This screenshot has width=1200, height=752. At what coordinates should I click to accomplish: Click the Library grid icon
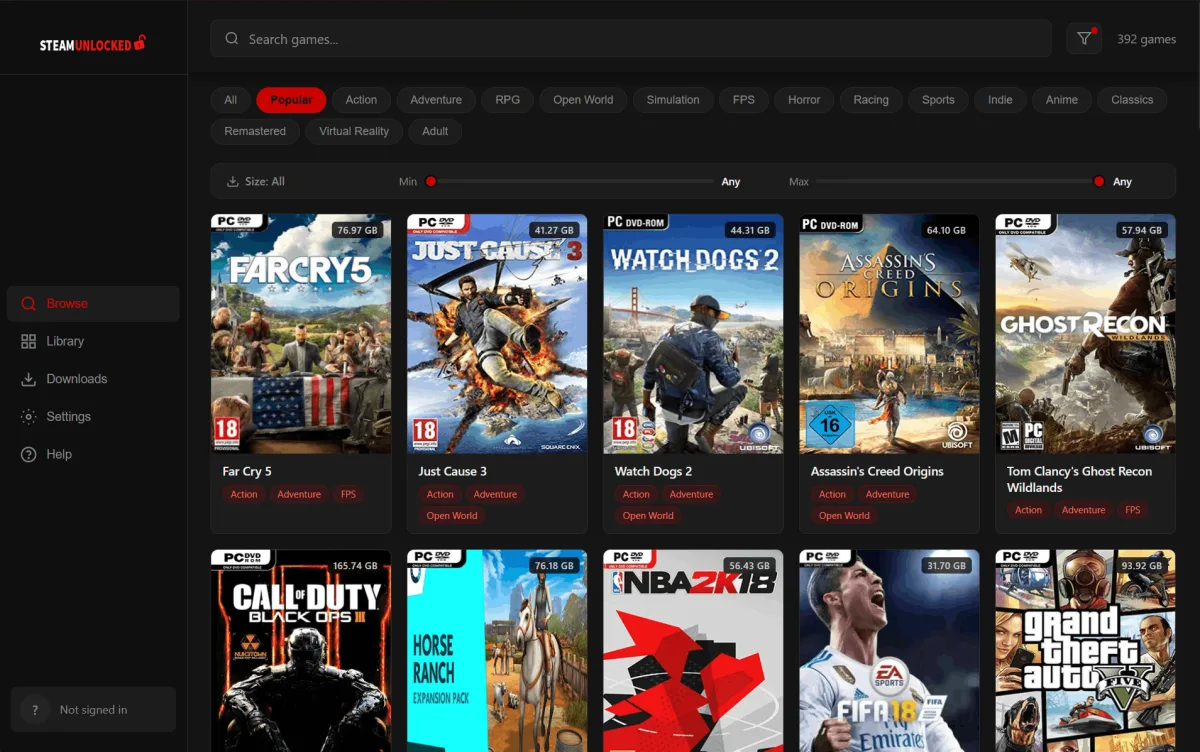pos(28,341)
